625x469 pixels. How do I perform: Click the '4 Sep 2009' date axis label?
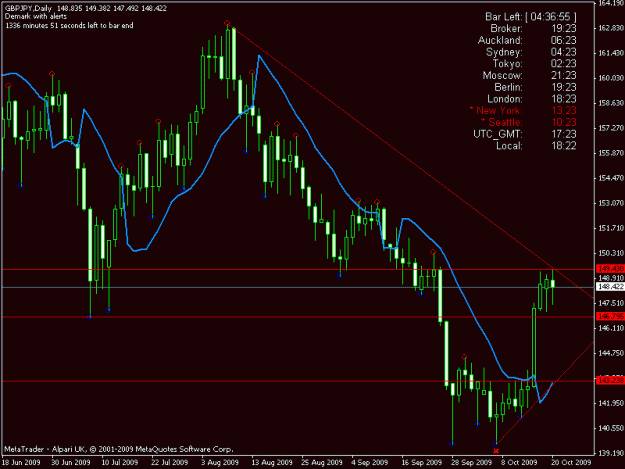369,463
